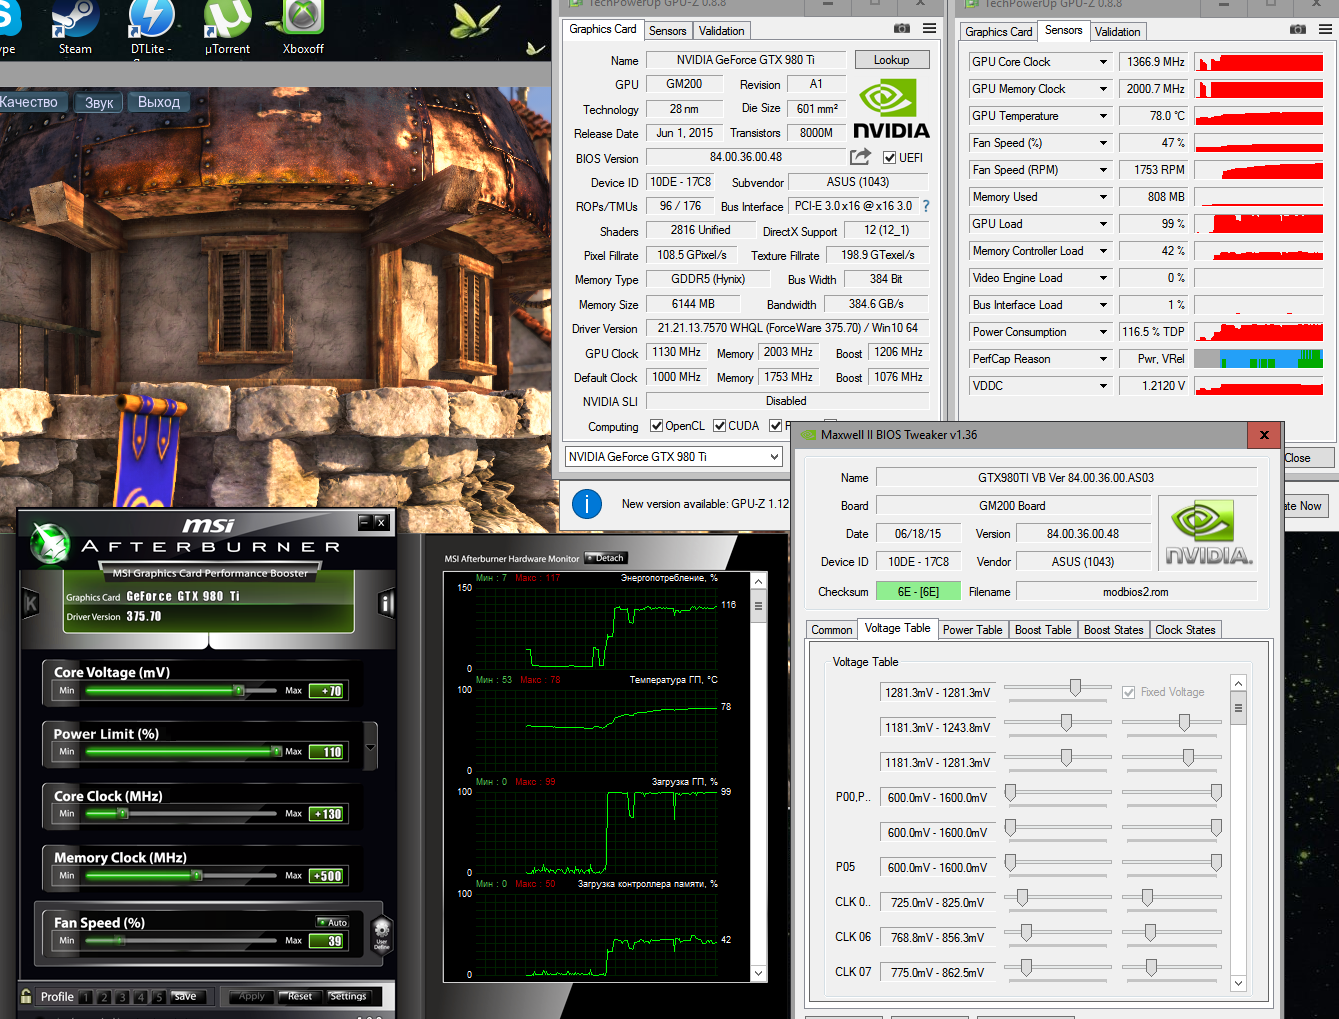Open the Power Consumption sensor dropdown
The image size is (1339, 1019).
pyautogui.click(x=1103, y=332)
